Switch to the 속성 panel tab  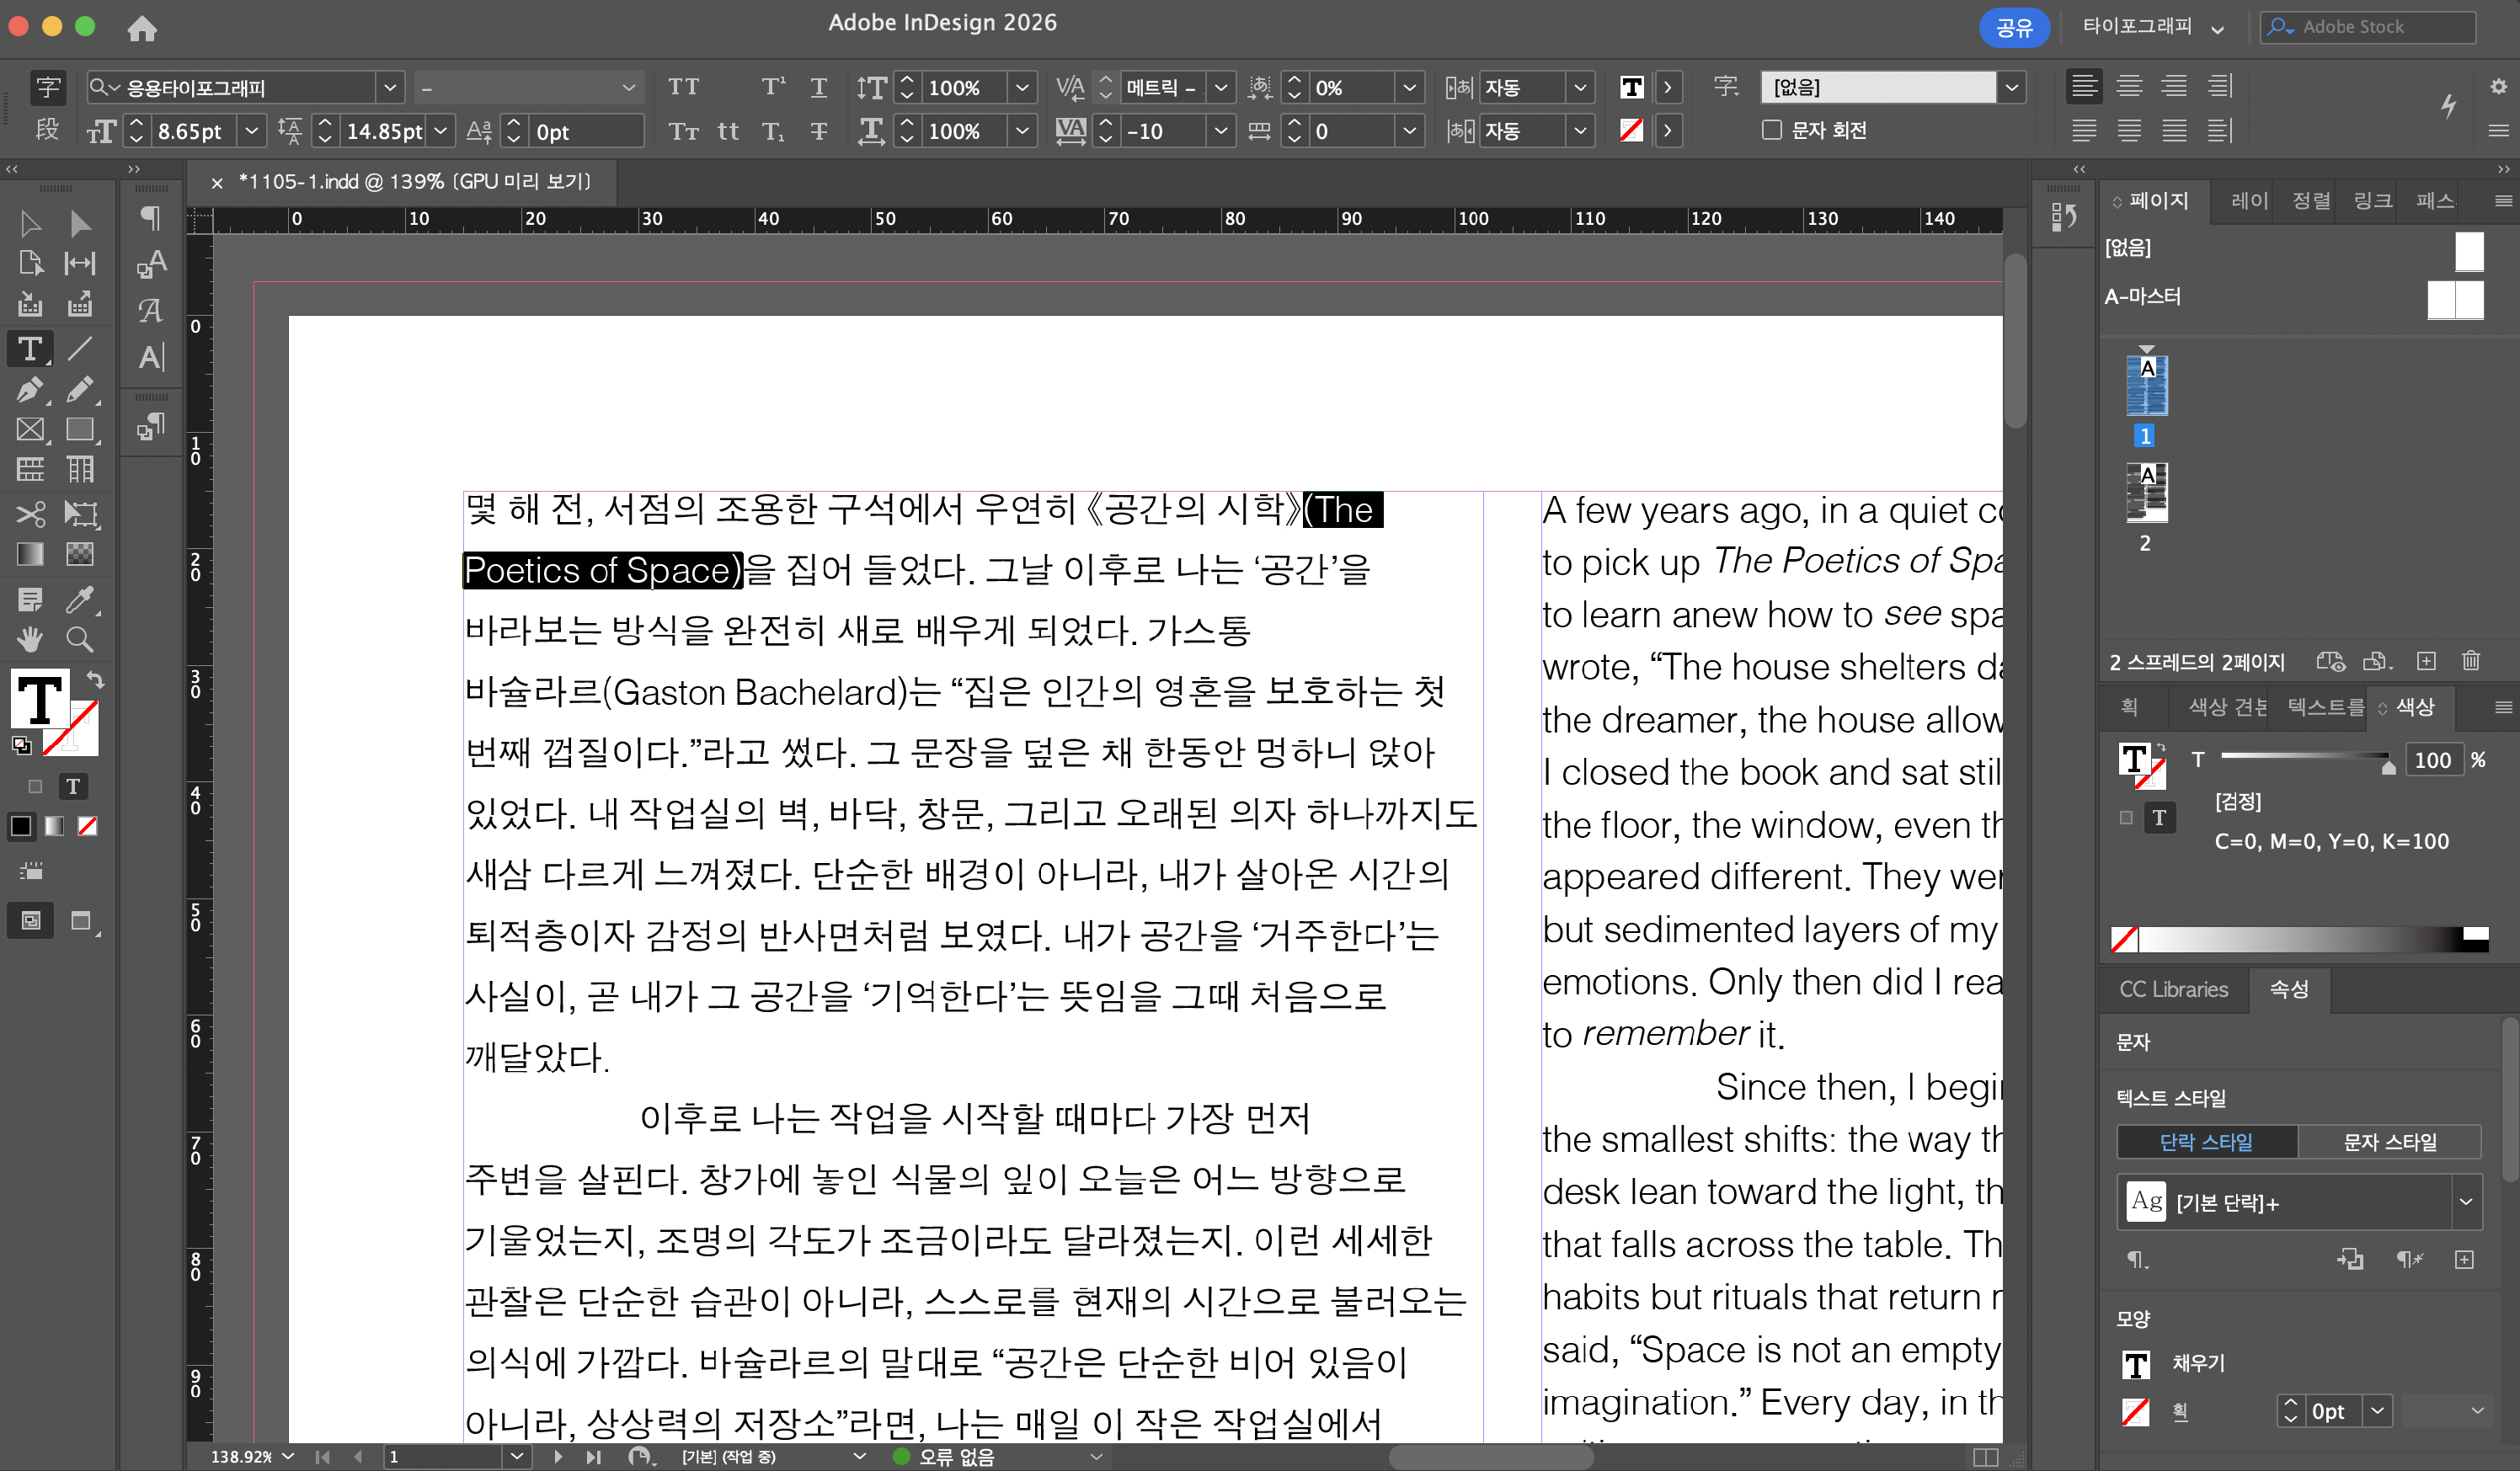tap(2289, 988)
